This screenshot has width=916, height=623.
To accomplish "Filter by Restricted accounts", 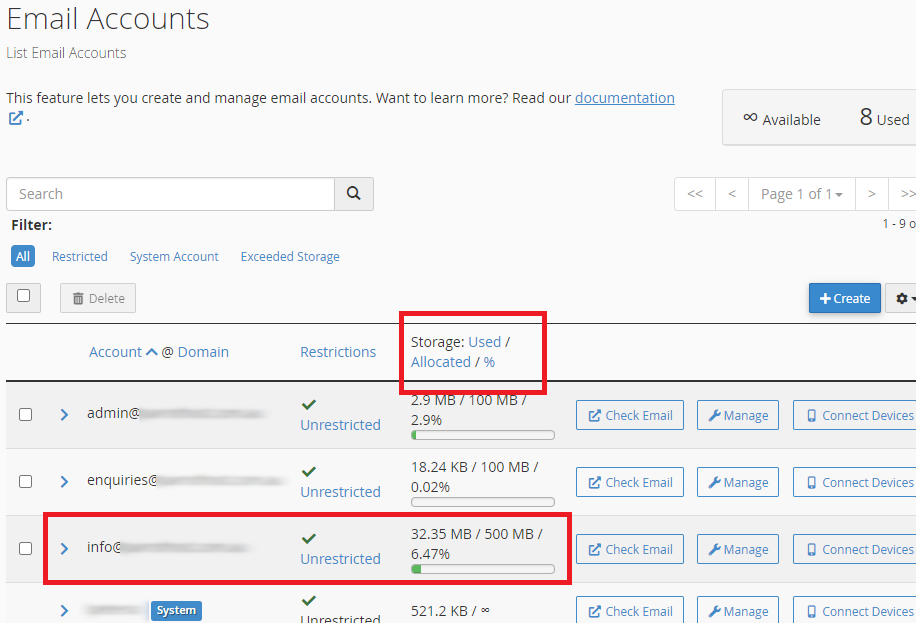I will 80,257.
